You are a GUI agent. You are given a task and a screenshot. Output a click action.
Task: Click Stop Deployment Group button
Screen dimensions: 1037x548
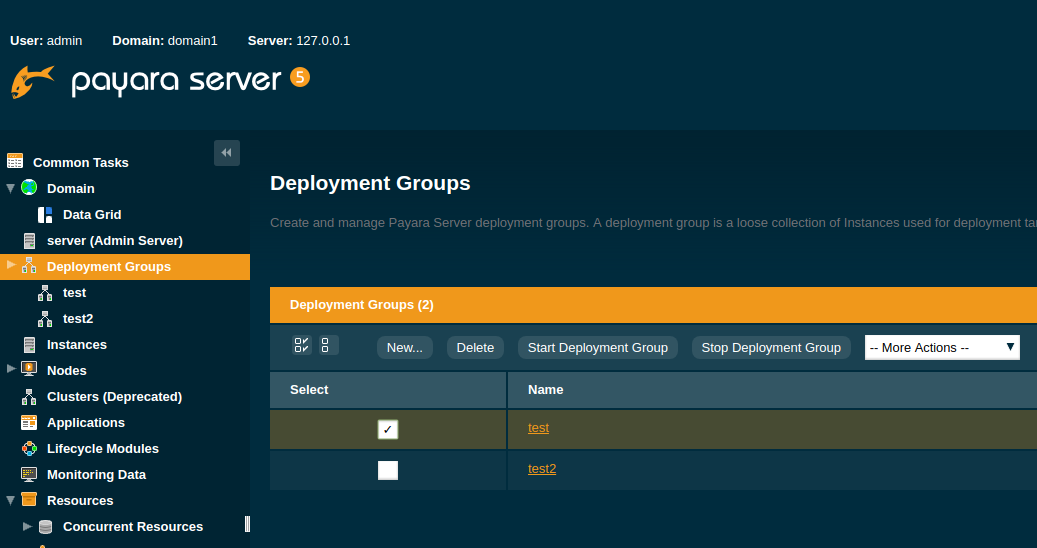[771, 348]
